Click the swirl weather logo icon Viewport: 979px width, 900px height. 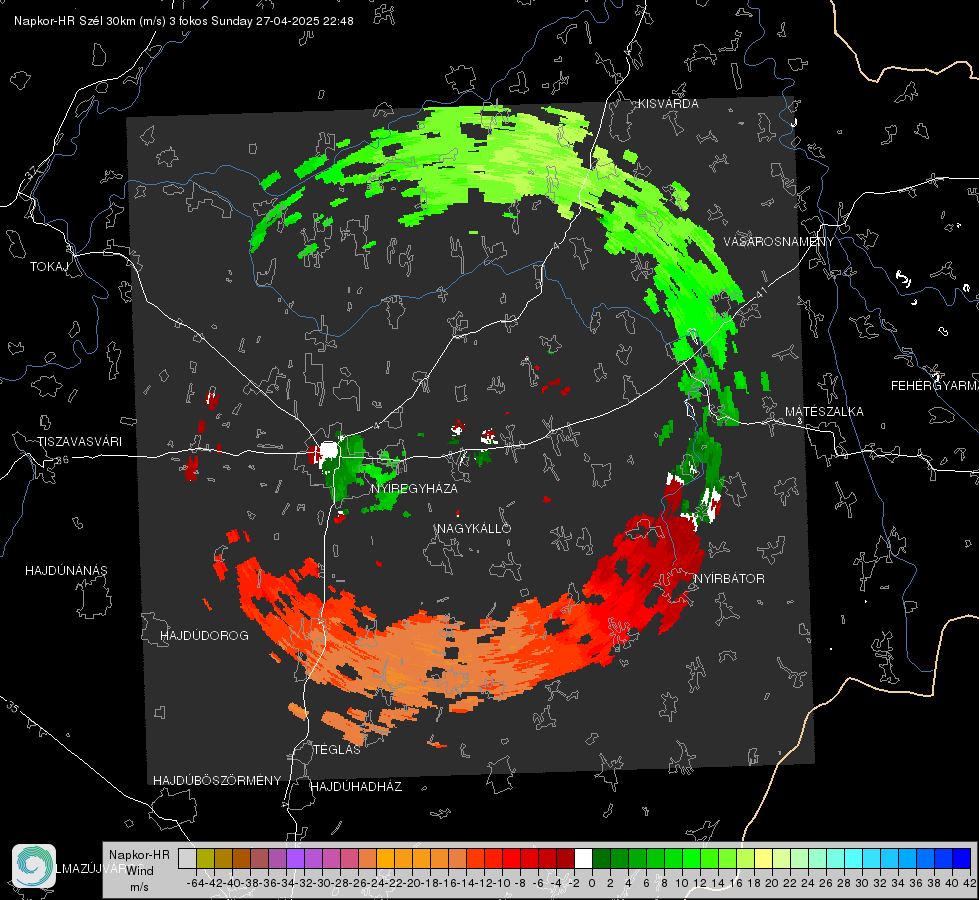(34, 866)
